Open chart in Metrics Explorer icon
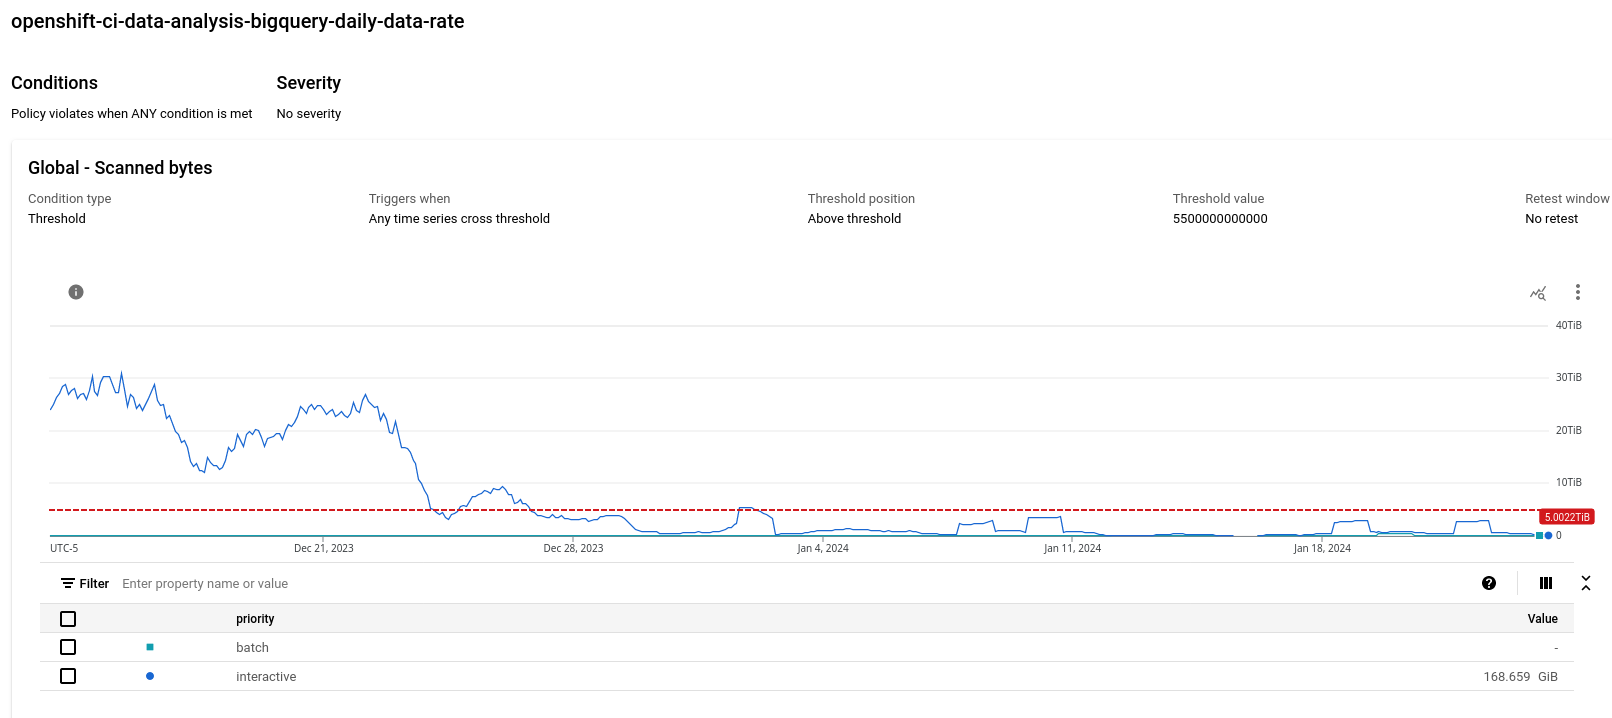 click(x=1538, y=292)
